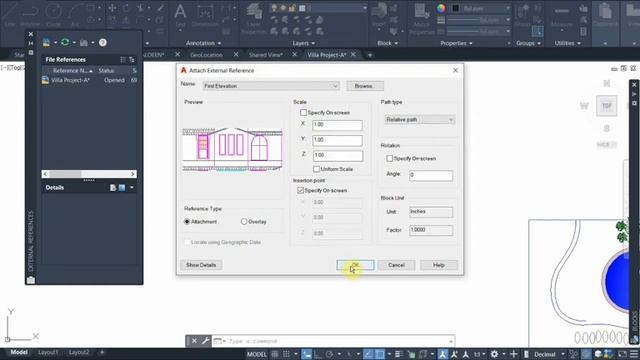This screenshot has height=360, width=640.
Task: Expand the Layers ribbon panel
Action: pyautogui.click(x=303, y=43)
